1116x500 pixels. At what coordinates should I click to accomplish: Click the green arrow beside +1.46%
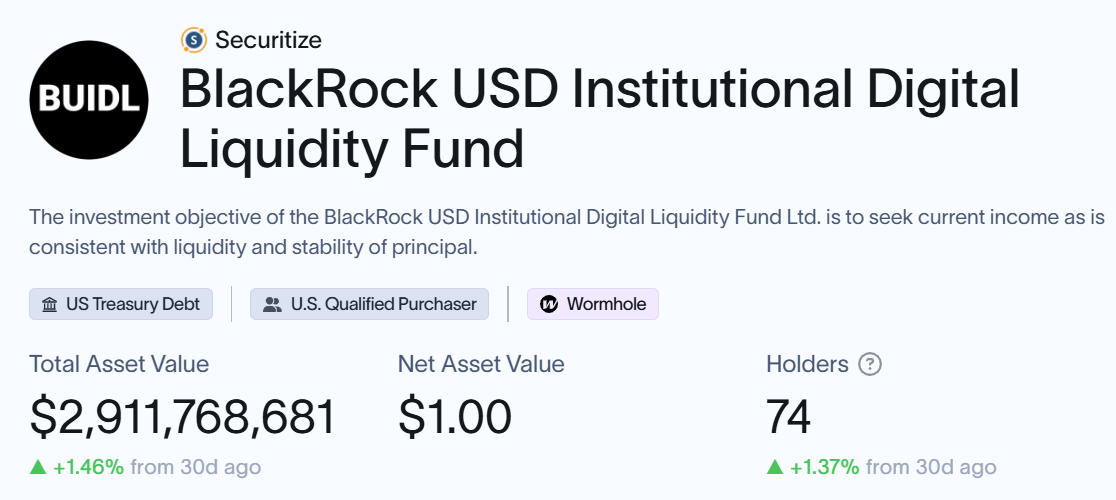[38, 467]
